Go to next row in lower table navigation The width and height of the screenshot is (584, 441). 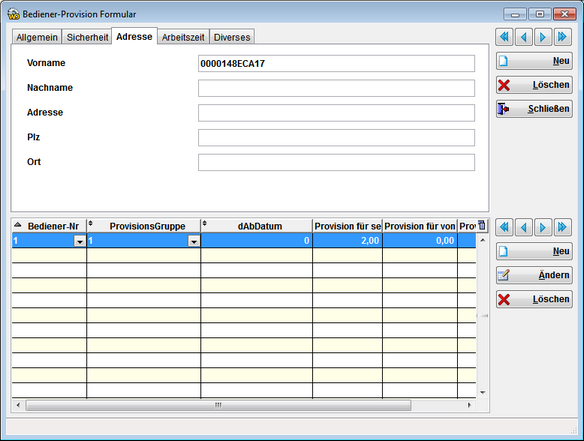coord(543,227)
